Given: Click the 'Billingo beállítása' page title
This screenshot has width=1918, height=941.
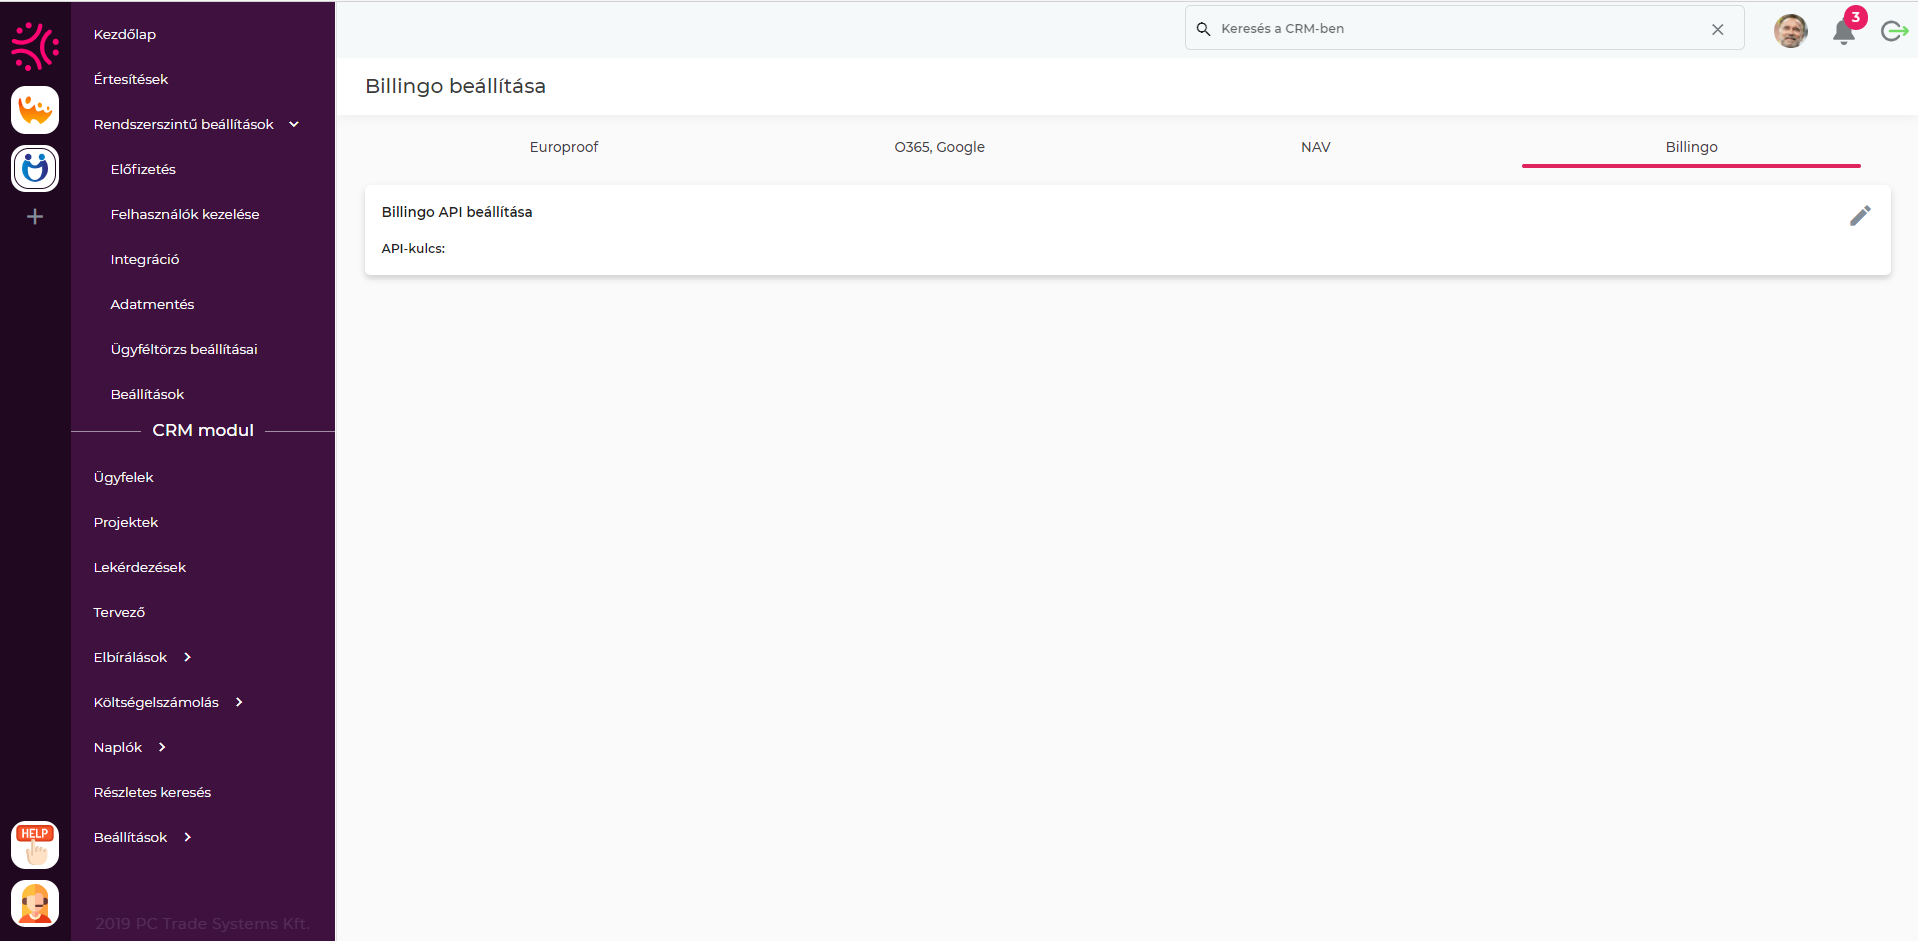Looking at the screenshot, I should [455, 86].
